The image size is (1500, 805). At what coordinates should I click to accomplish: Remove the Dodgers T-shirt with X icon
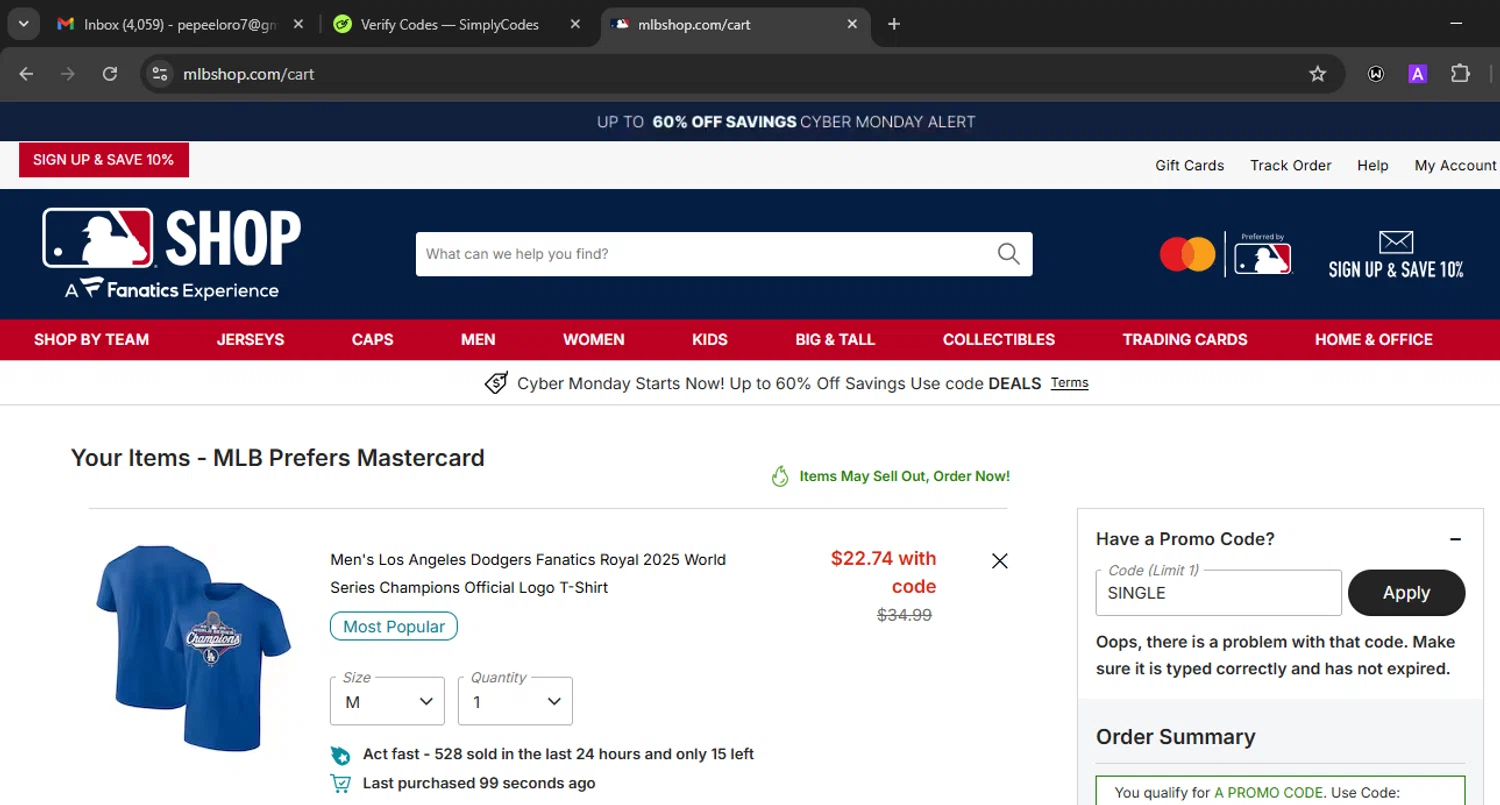(x=1000, y=561)
